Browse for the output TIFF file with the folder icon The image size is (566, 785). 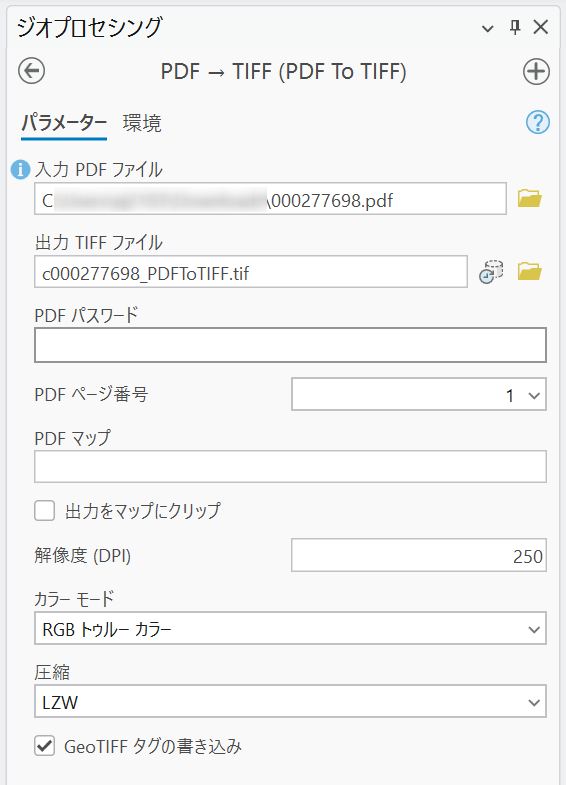coord(529,272)
